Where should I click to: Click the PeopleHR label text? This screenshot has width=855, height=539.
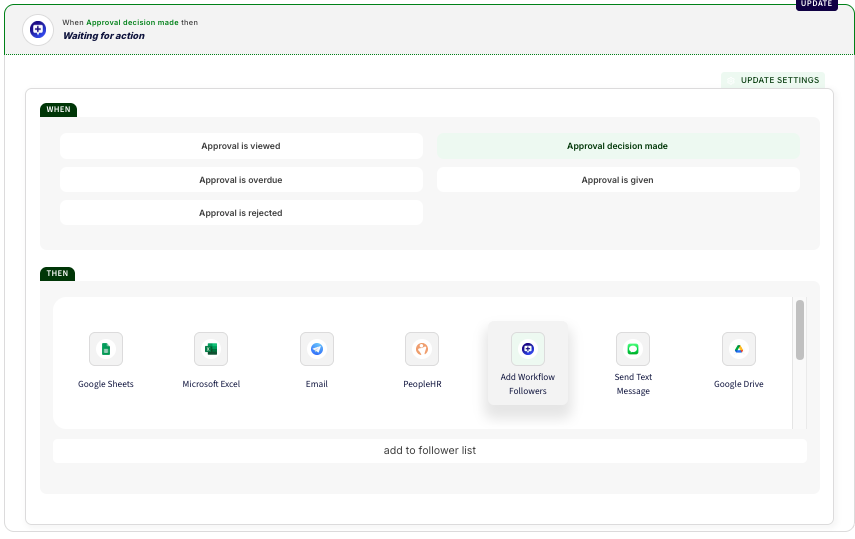[x=422, y=384]
